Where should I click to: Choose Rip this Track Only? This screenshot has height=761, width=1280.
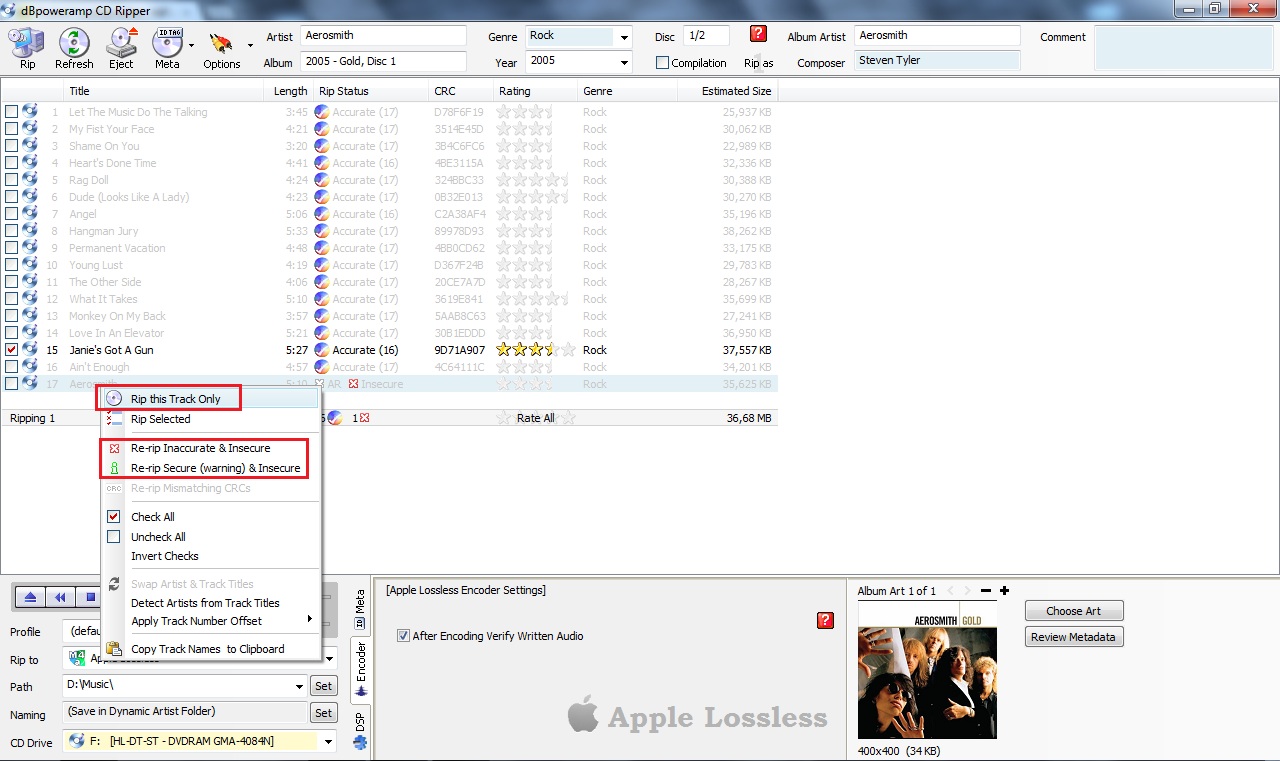tap(175, 399)
